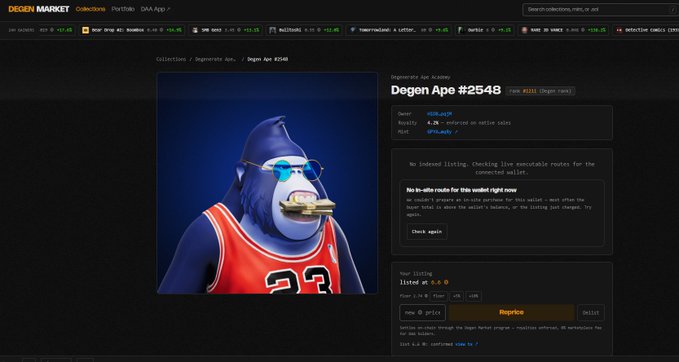Click the Reprice button

[x=511, y=313]
